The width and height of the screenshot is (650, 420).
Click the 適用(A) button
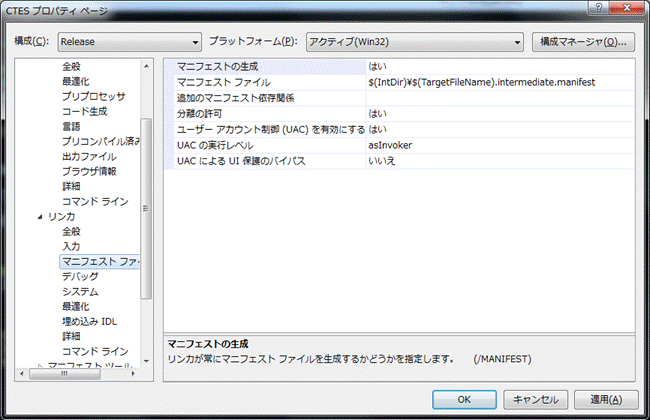(x=606, y=400)
